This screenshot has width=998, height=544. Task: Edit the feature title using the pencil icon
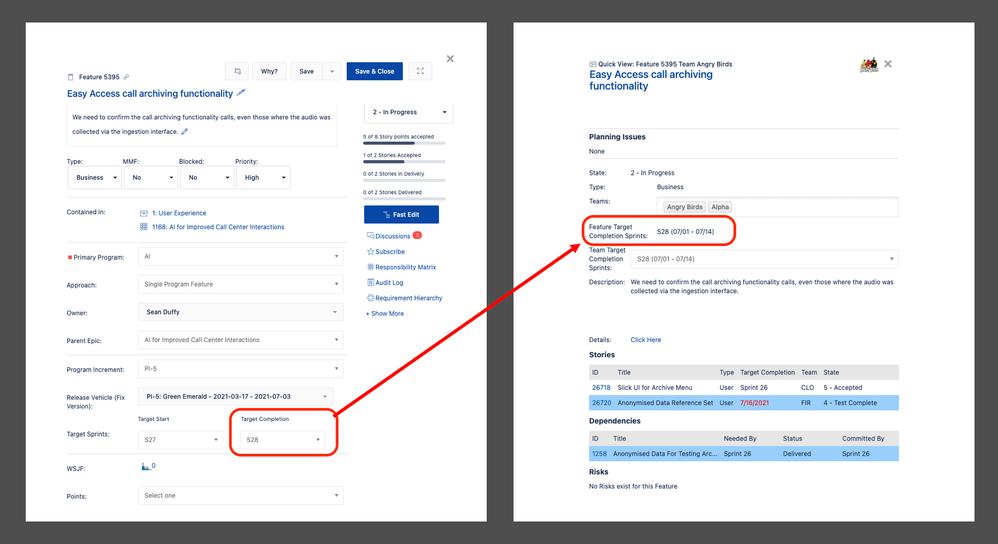(241, 93)
